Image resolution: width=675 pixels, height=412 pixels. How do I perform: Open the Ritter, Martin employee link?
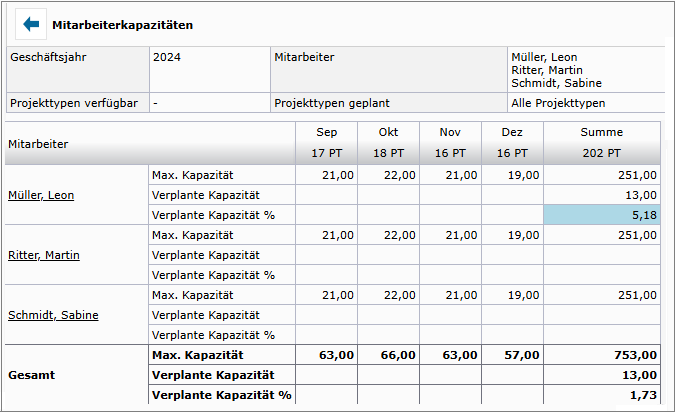pos(44,255)
